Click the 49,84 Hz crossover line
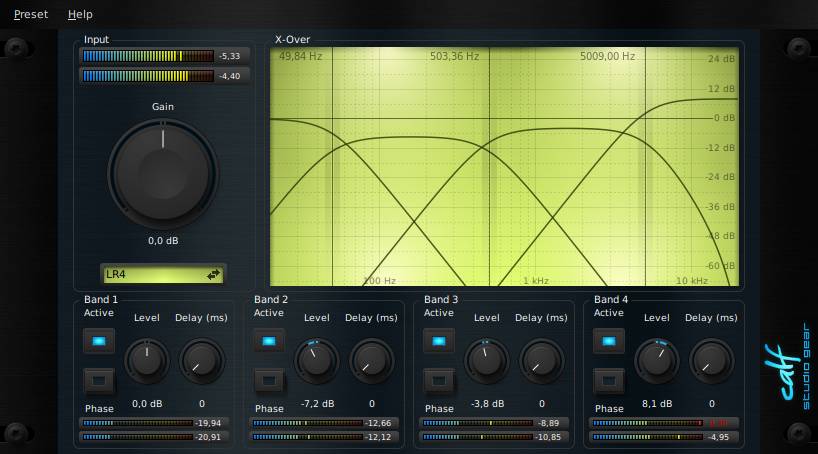This screenshot has width=818, height=454. coord(332,167)
